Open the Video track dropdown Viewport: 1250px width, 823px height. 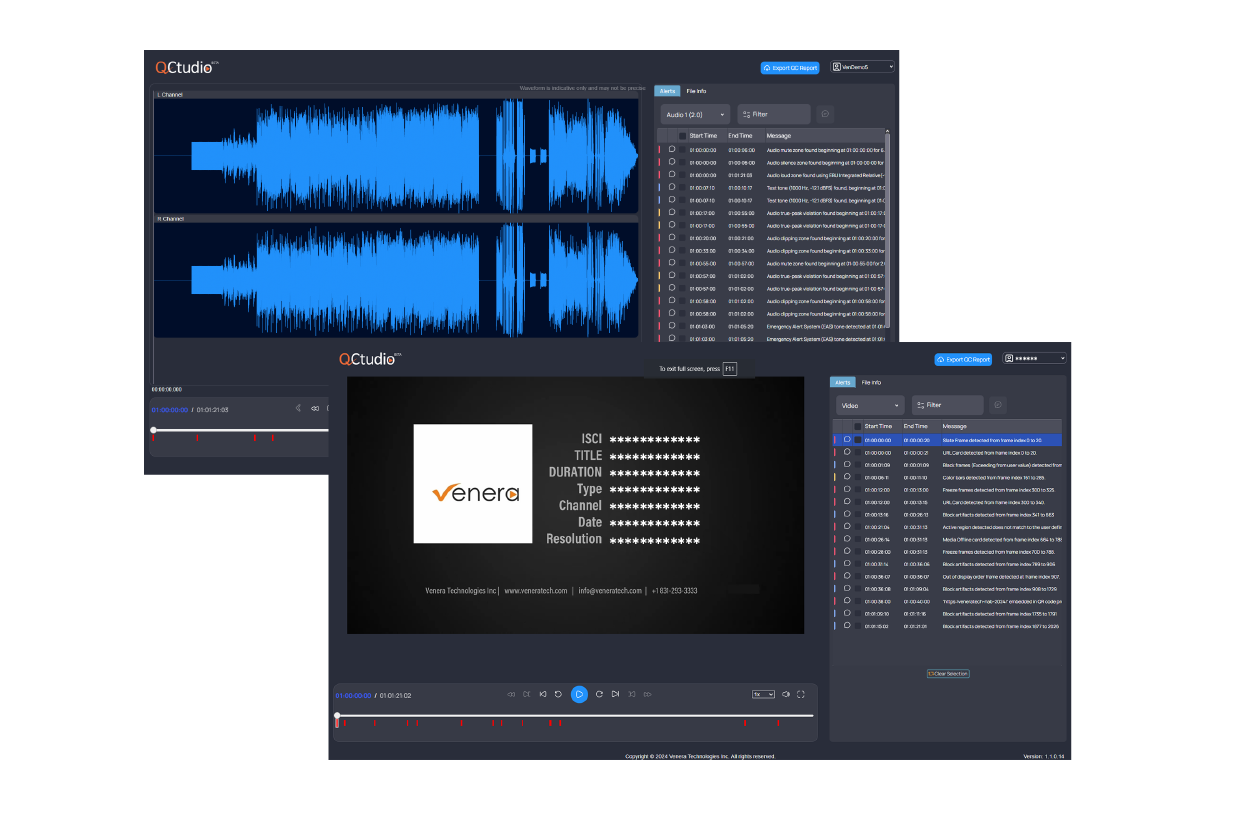pyautogui.click(x=870, y=405)
